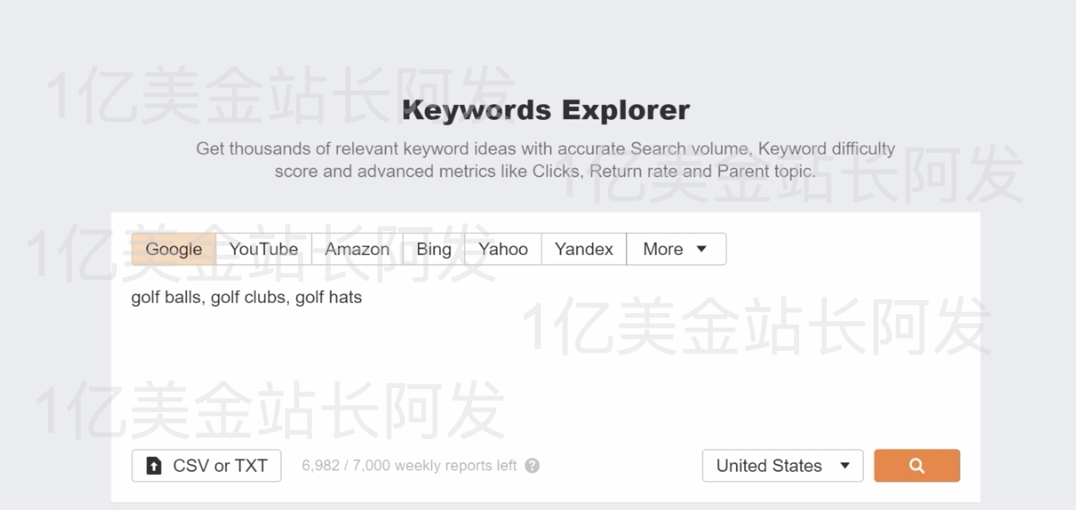The height and width of the screenshot is (510, 1076).
Task: Open the Yandex tab
Action: tap(584, 249)
